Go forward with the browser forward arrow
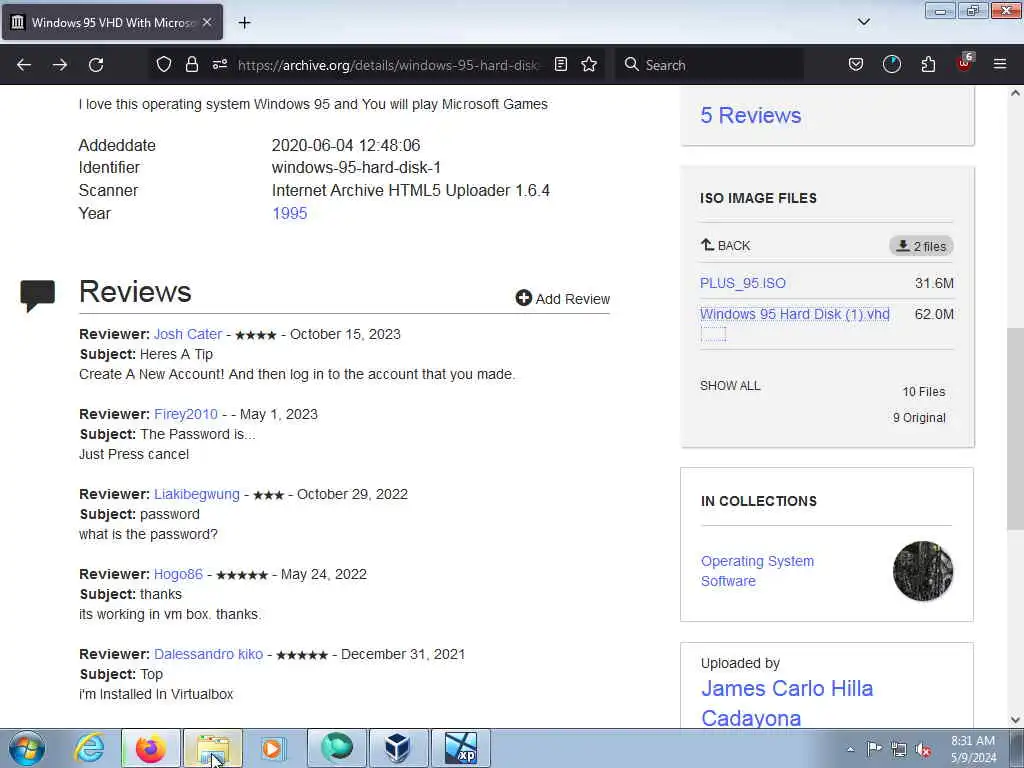Screen dimensions: 1024x768 60,65
